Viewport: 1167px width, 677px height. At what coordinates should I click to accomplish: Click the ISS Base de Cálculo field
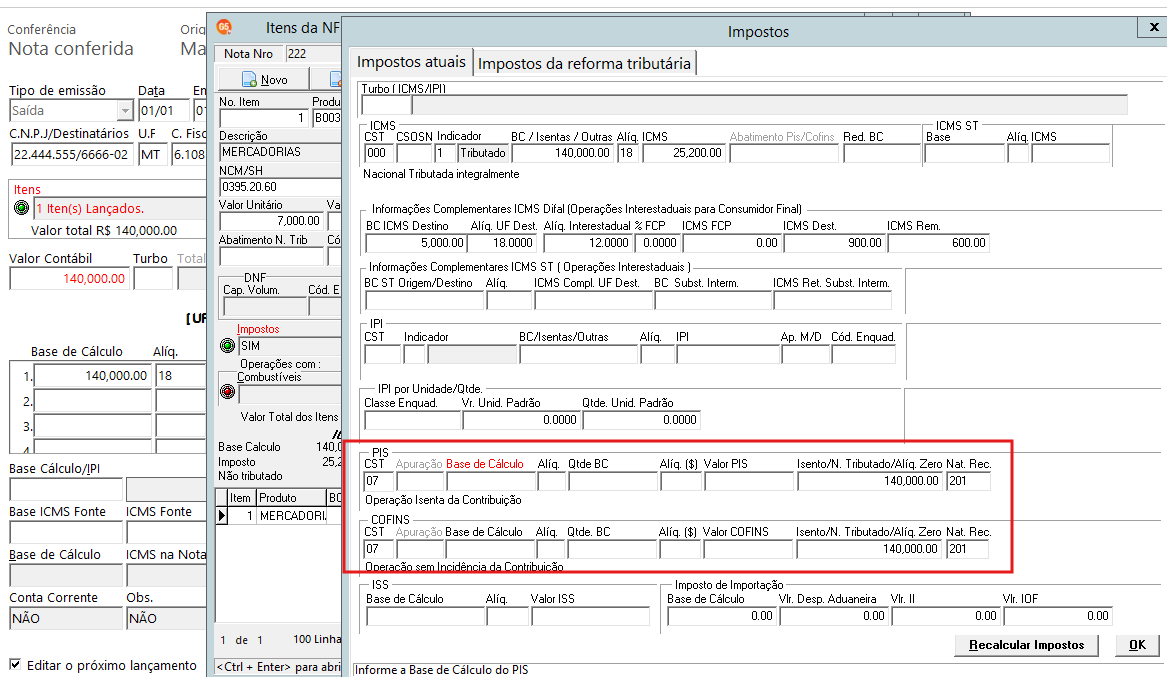[426, 616]
